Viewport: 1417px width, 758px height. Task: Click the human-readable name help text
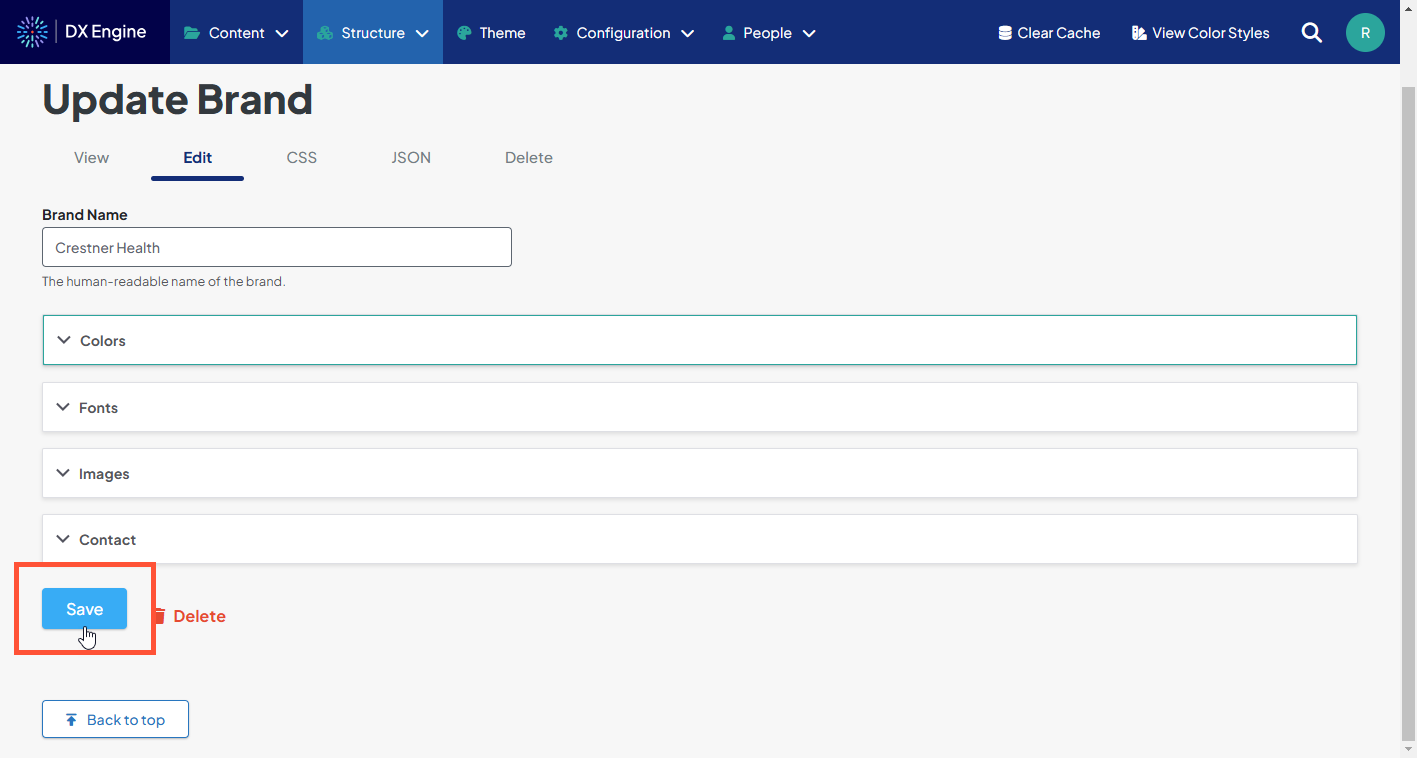coord(164,282)
